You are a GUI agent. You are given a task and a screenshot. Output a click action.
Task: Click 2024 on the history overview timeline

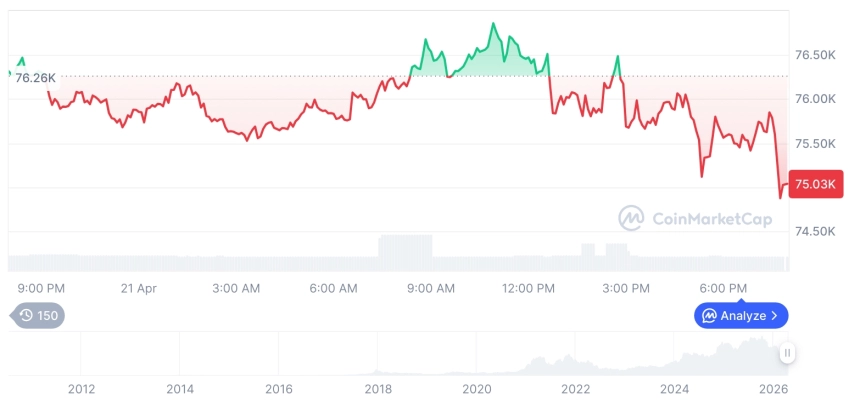click(675, 388)
